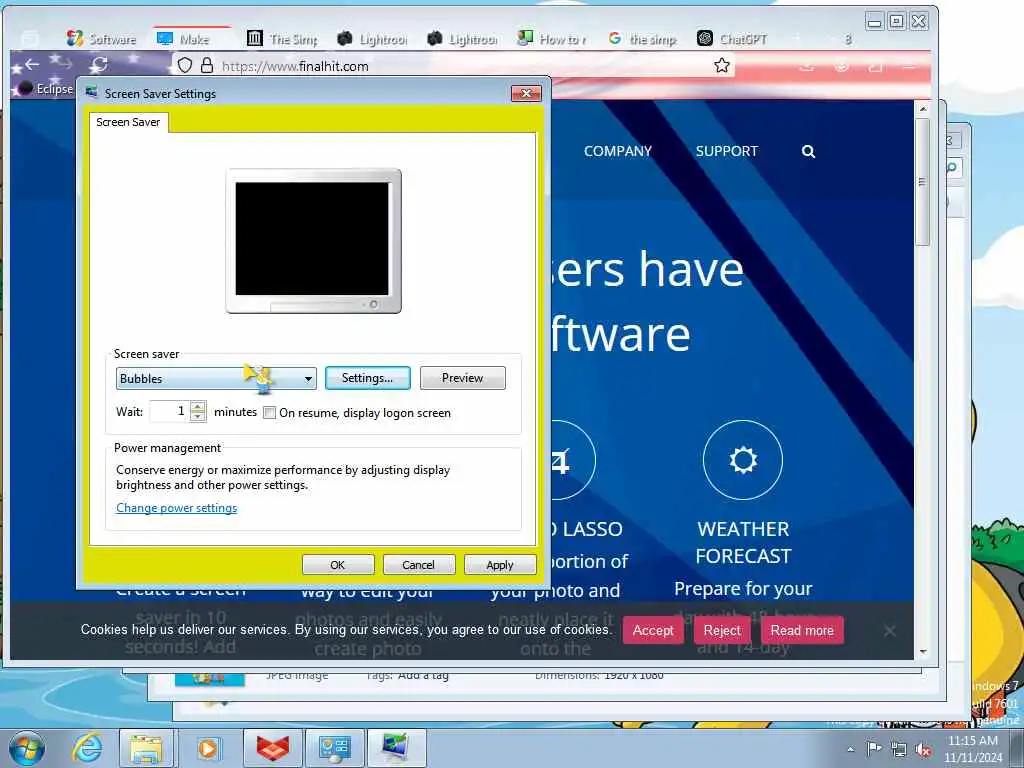Click the network tray icon
This screenshot has width=1024, height=768.
899,750
